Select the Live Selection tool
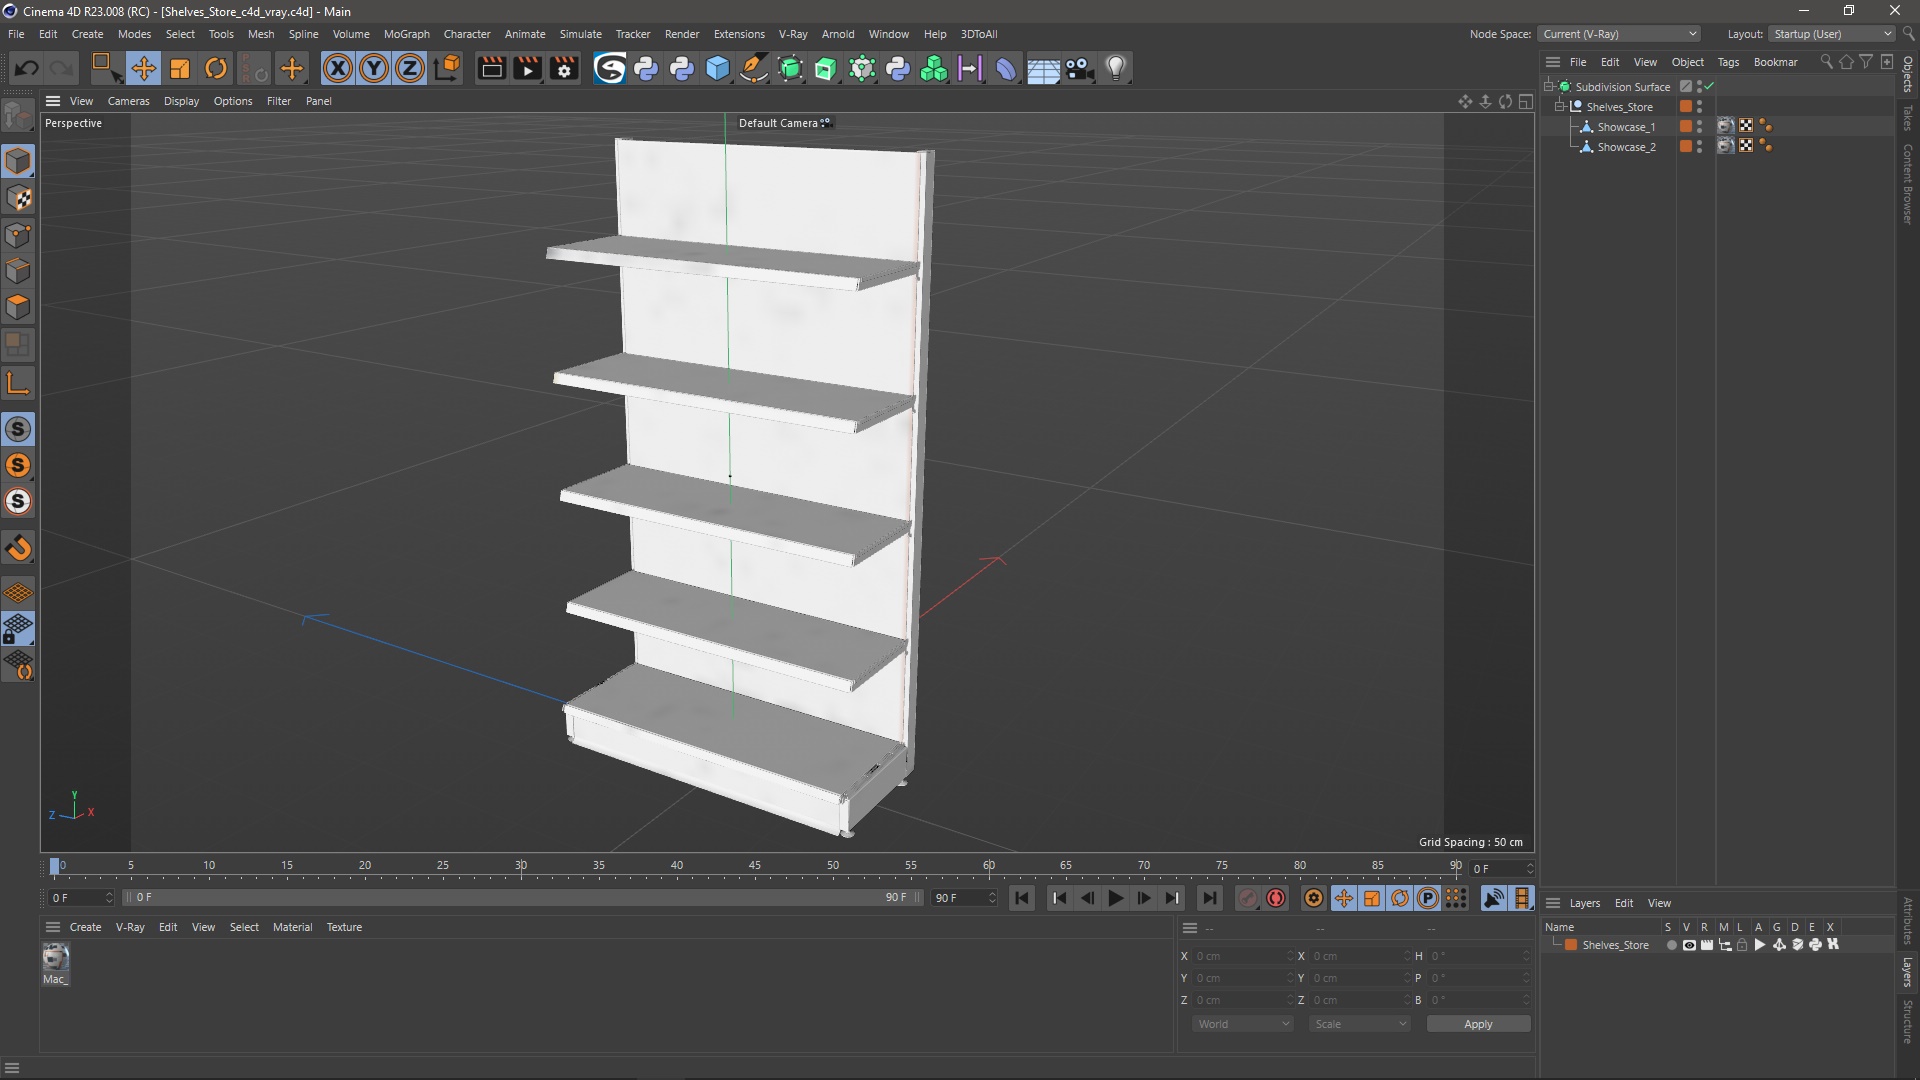 pos(105,68)
